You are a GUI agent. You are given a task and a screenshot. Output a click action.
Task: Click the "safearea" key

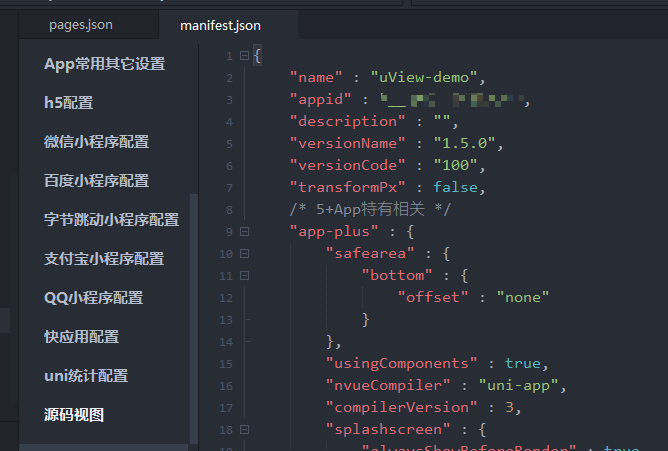(370, 254)
